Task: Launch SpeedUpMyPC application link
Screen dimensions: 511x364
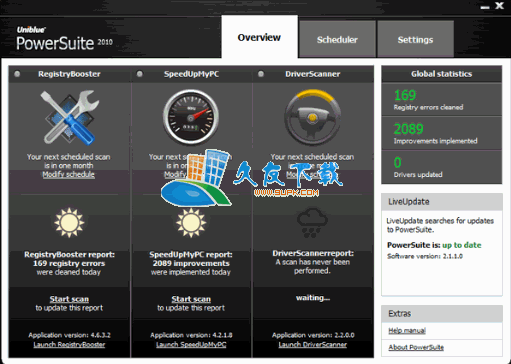Action: click(191, 344)
